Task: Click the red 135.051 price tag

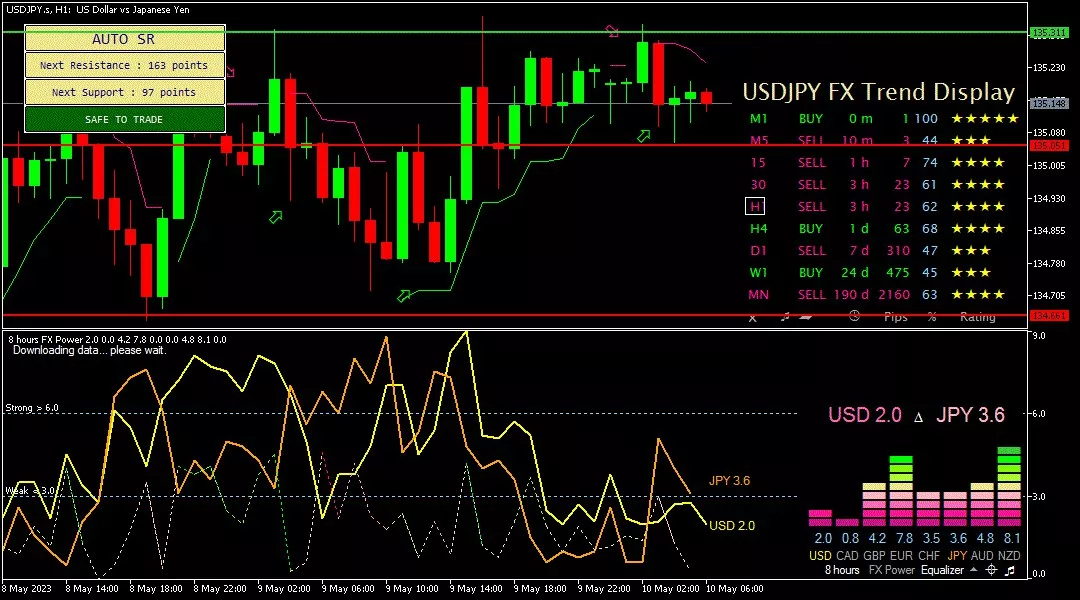Action: (x=1049, y=145)
